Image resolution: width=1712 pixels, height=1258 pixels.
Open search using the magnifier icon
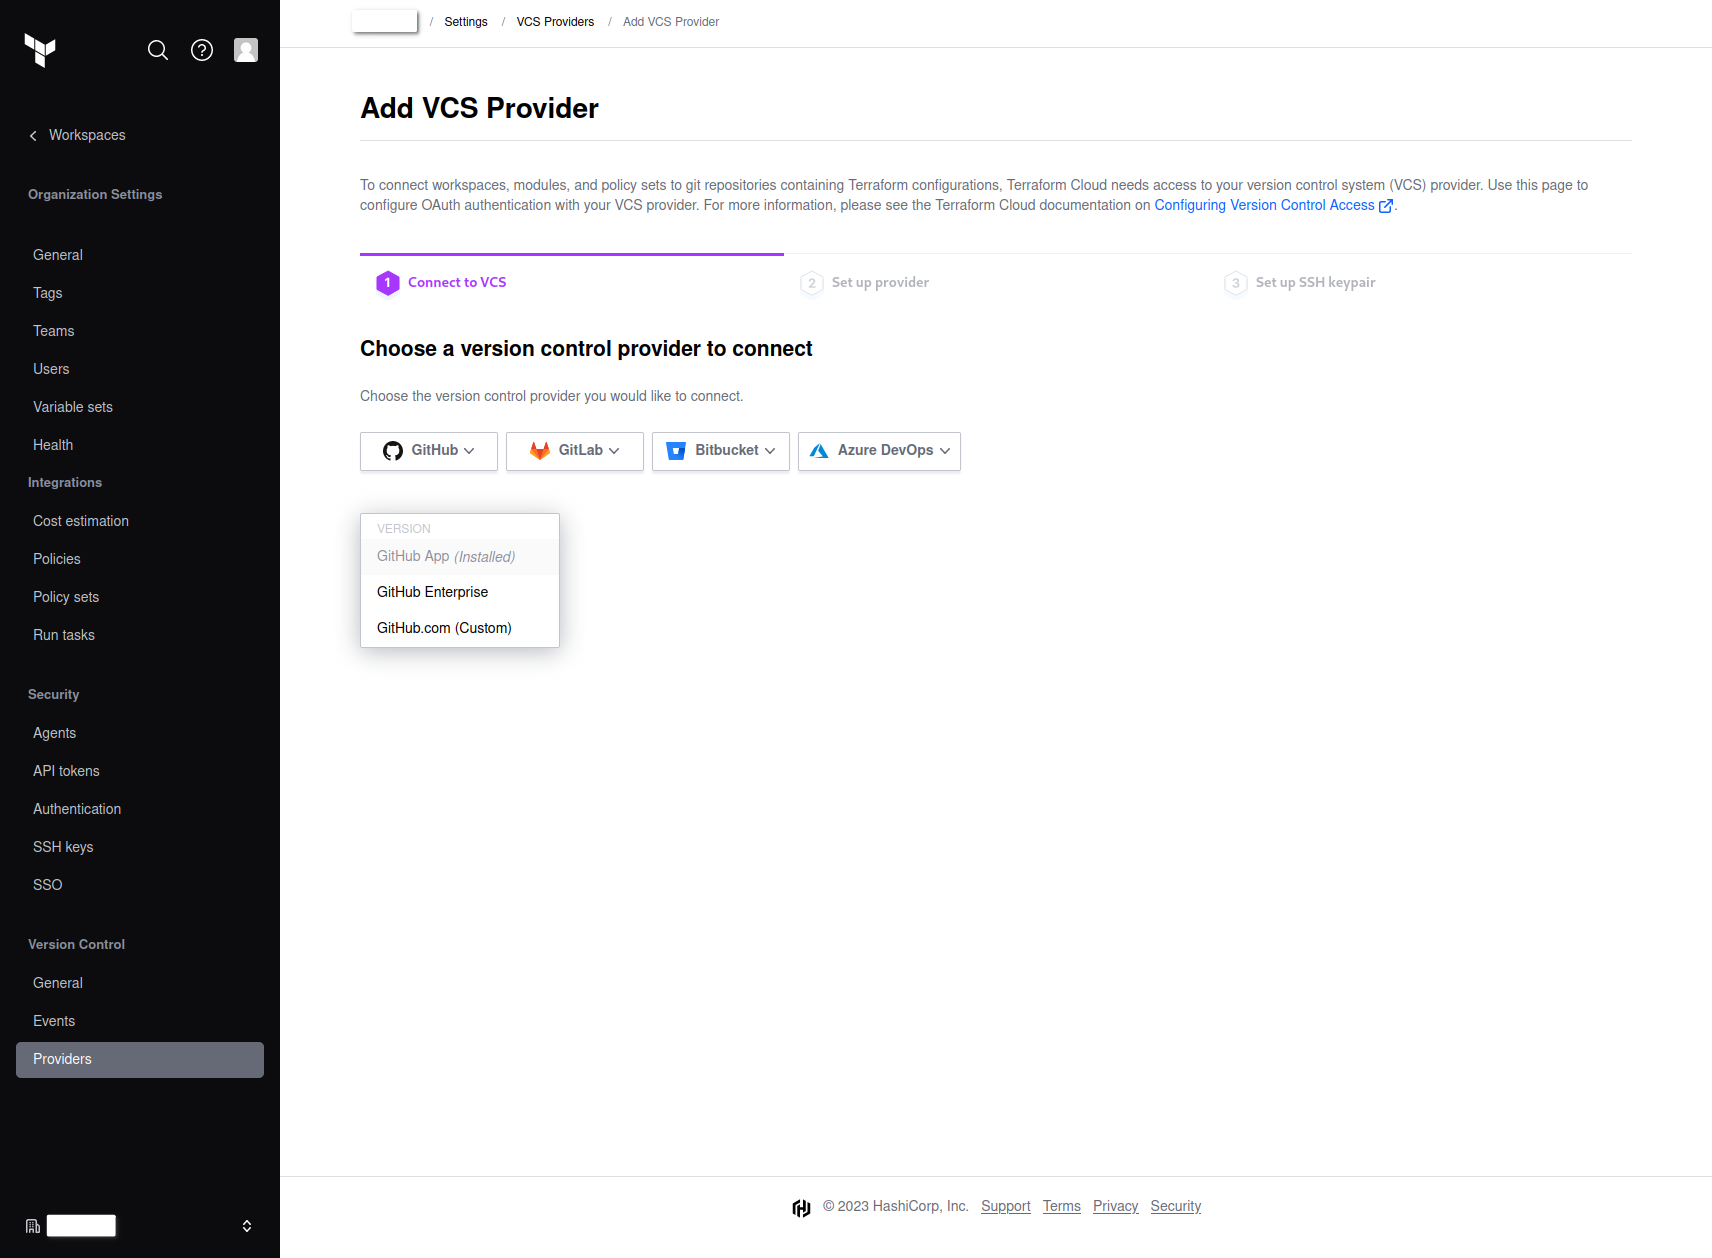pos(158,50)
